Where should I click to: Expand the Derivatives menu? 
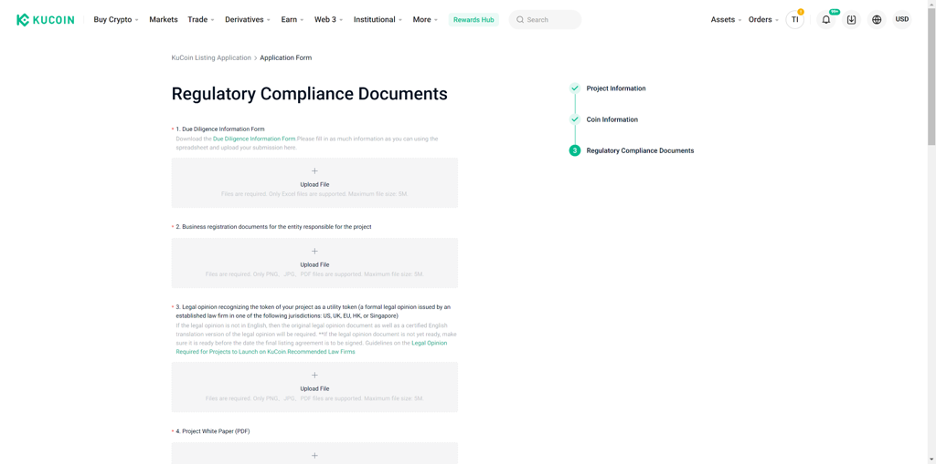point(247,19)
